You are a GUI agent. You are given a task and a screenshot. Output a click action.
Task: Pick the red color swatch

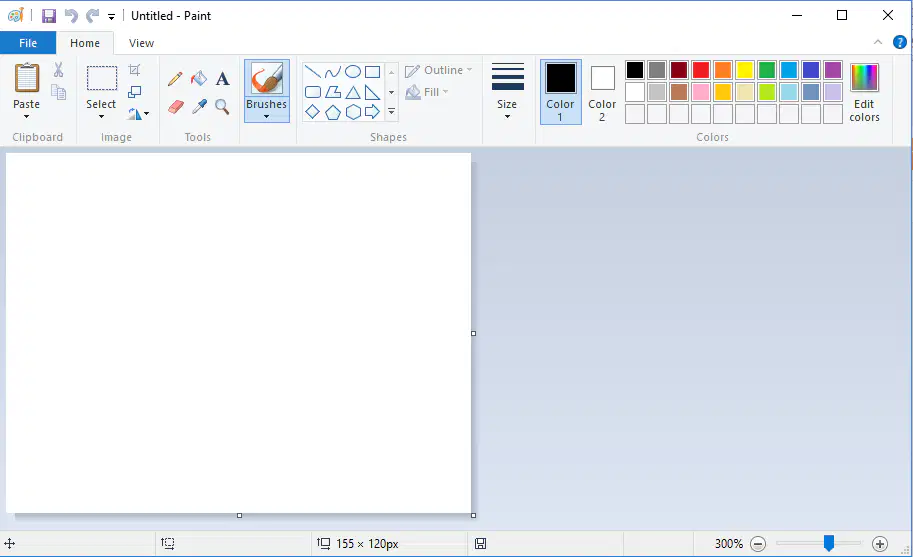pos(701,70)
